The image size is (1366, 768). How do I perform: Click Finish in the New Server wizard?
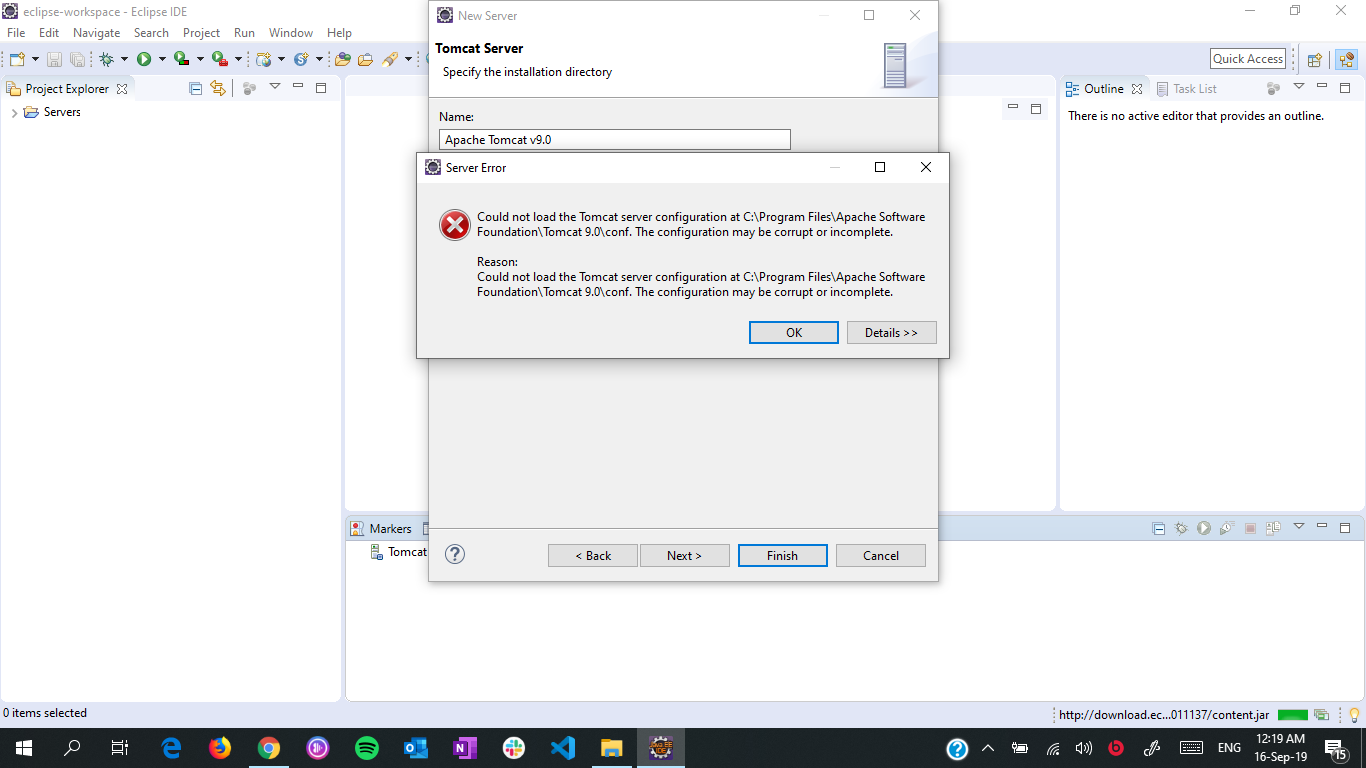[782, 556]
